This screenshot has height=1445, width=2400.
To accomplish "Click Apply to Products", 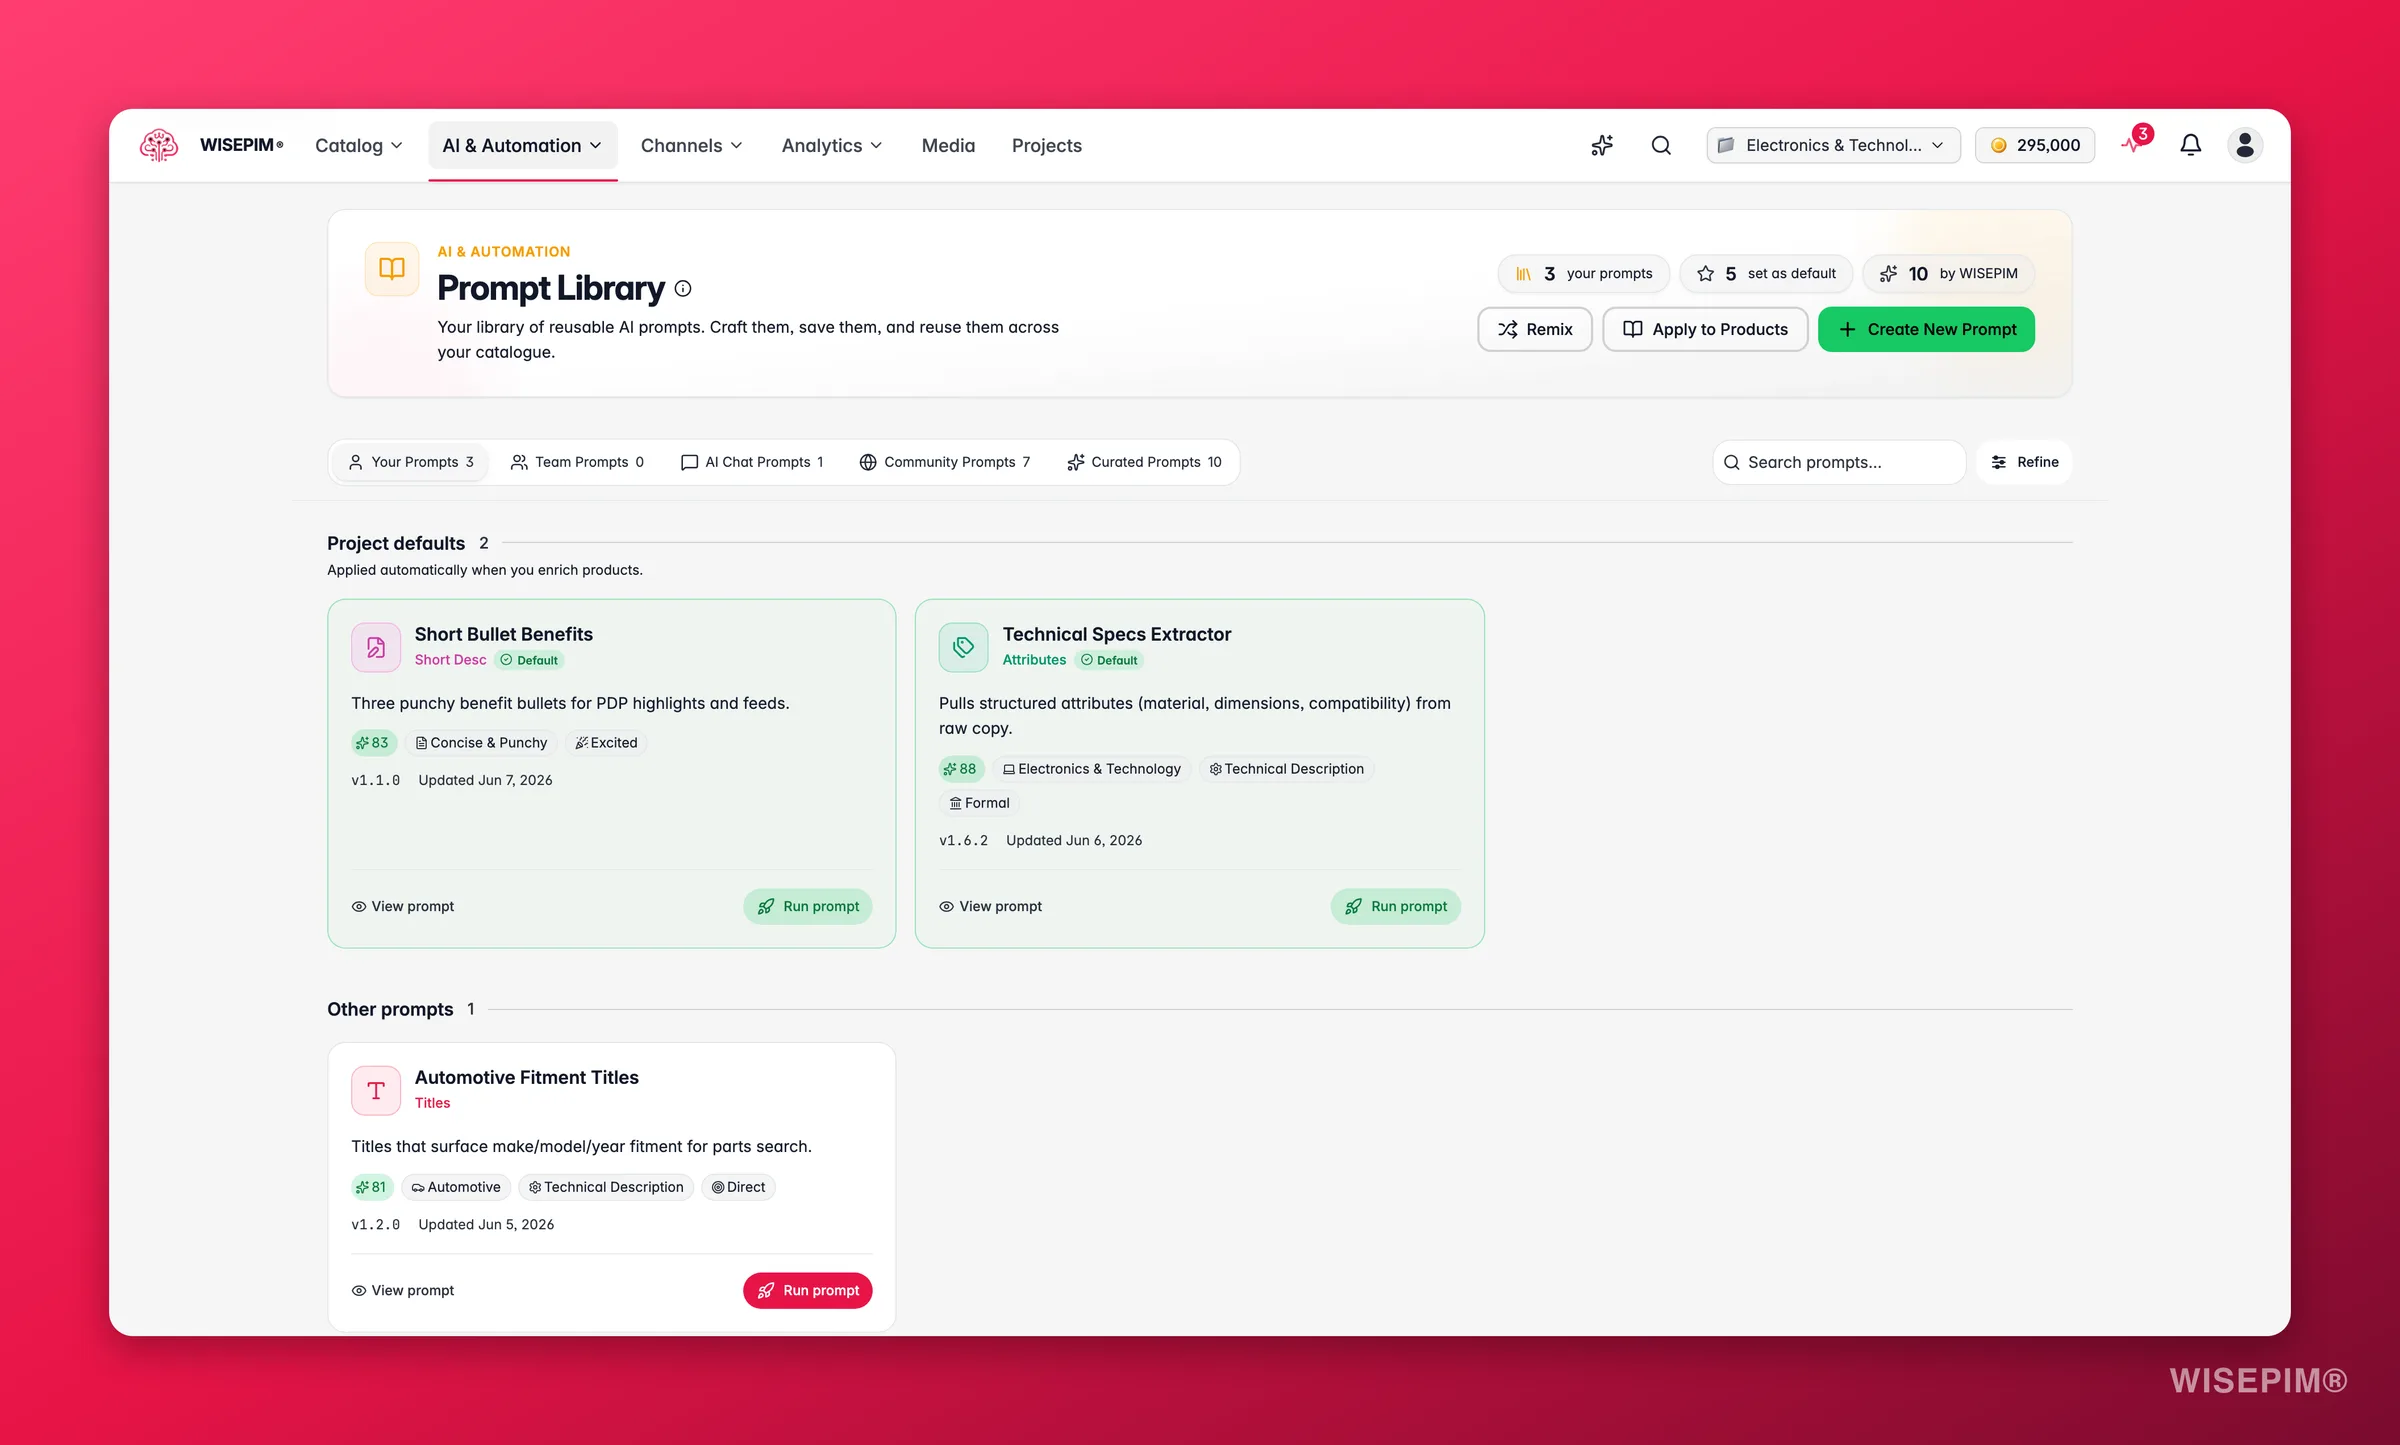I will click(1705, 329).
